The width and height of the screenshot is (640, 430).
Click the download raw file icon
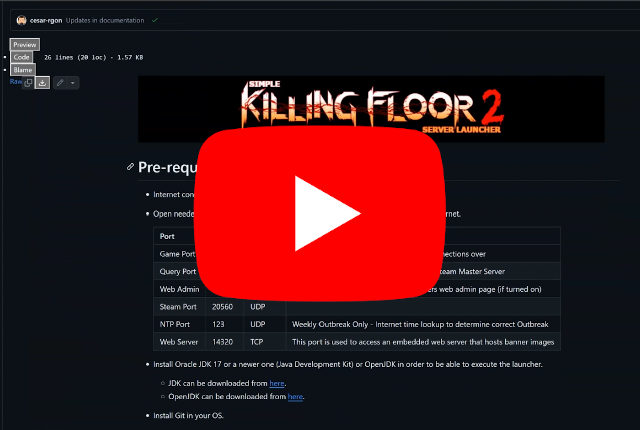42,83
